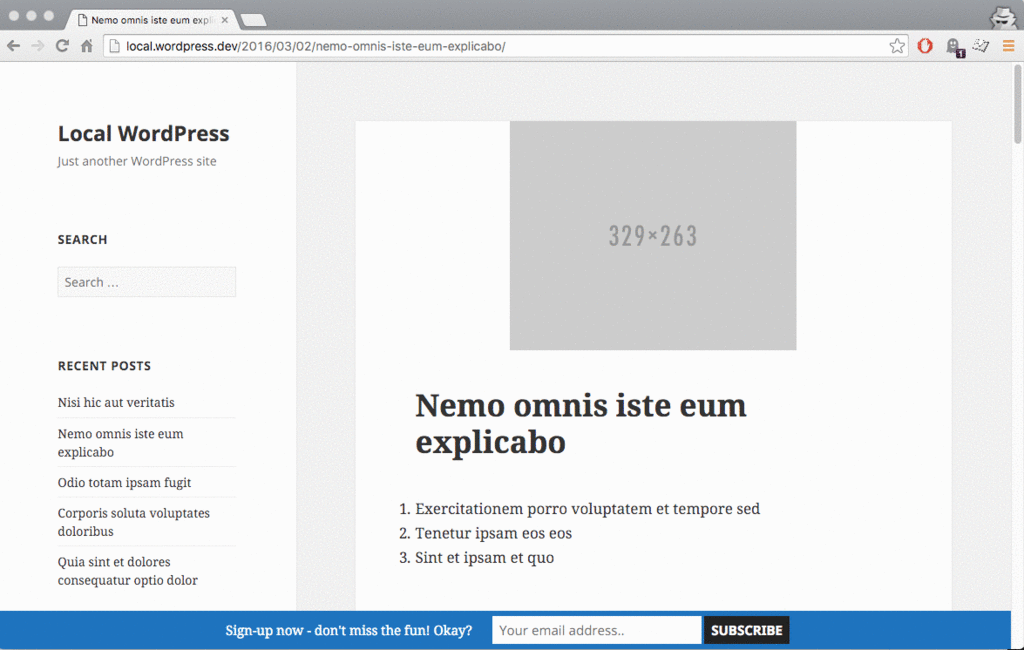Click the Your email address field
Image resolution: width=1024 pixels, height=650 pixels.
point(596,630)
